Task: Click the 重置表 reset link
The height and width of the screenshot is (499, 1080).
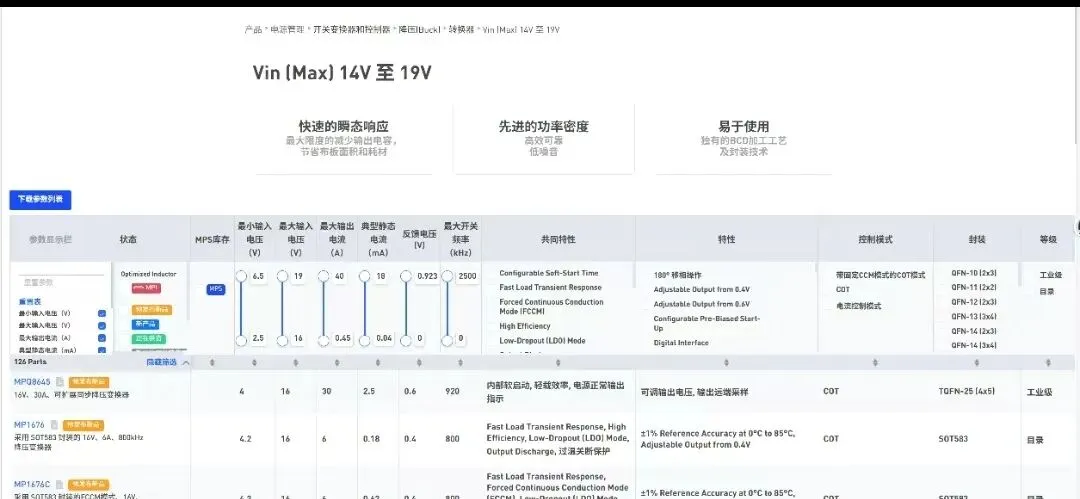Action: [30, 301]
